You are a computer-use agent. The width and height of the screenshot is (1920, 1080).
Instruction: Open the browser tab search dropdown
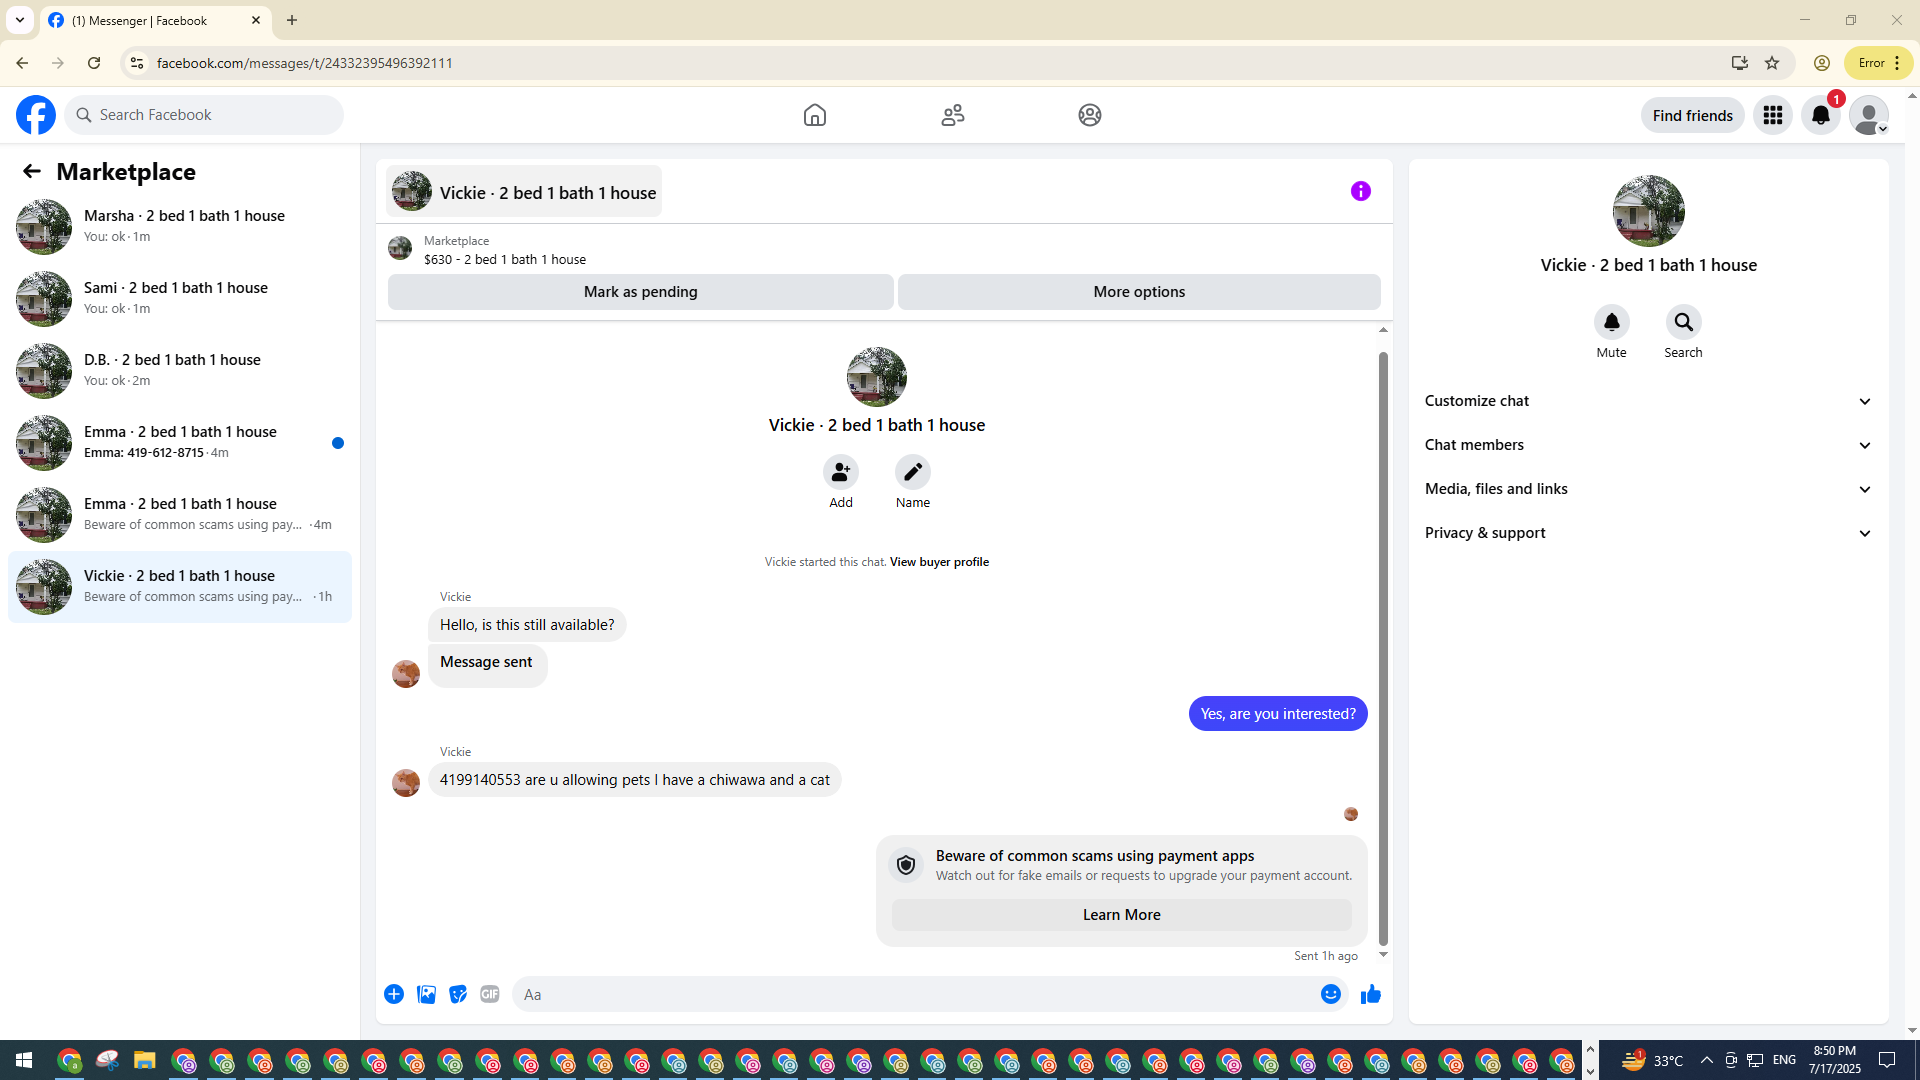20,20
